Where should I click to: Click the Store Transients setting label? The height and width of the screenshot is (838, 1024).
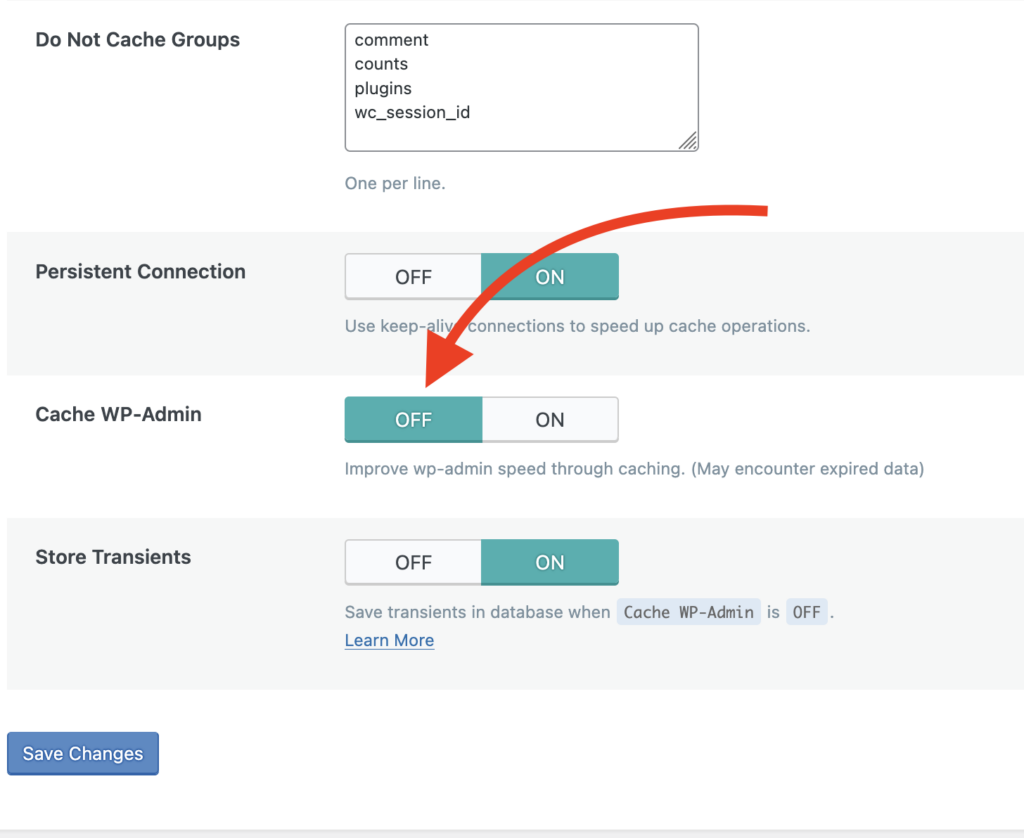point(113,557)
